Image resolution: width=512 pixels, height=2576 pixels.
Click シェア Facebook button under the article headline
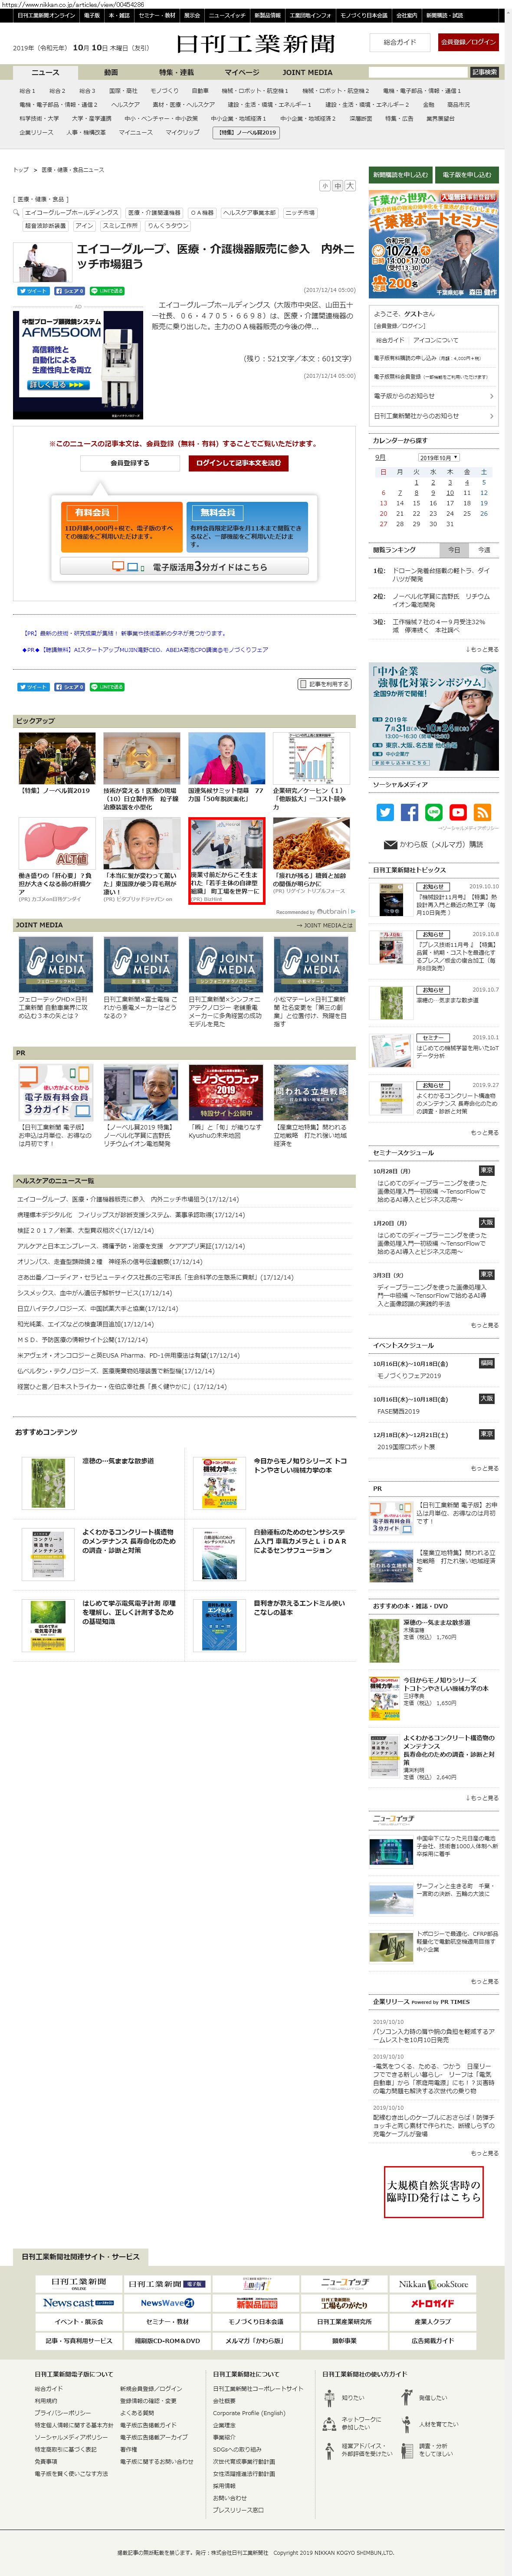[69, 291]
